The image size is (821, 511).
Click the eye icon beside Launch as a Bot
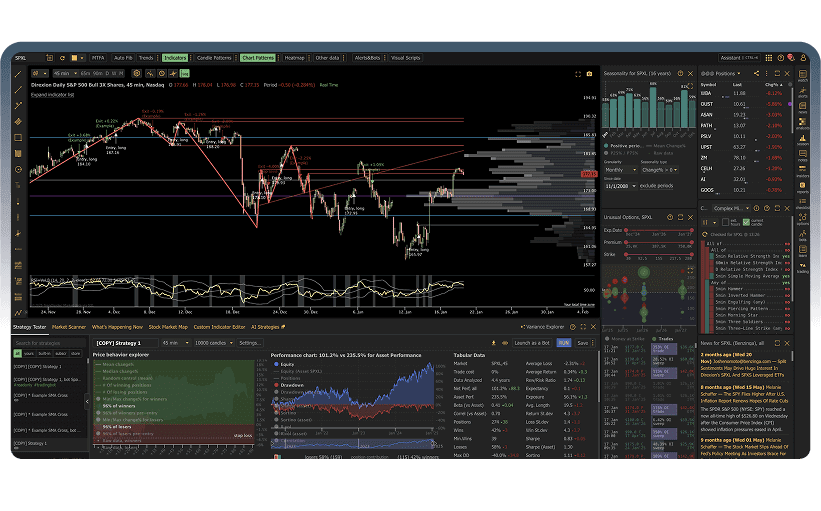click(x=505, y=343)
